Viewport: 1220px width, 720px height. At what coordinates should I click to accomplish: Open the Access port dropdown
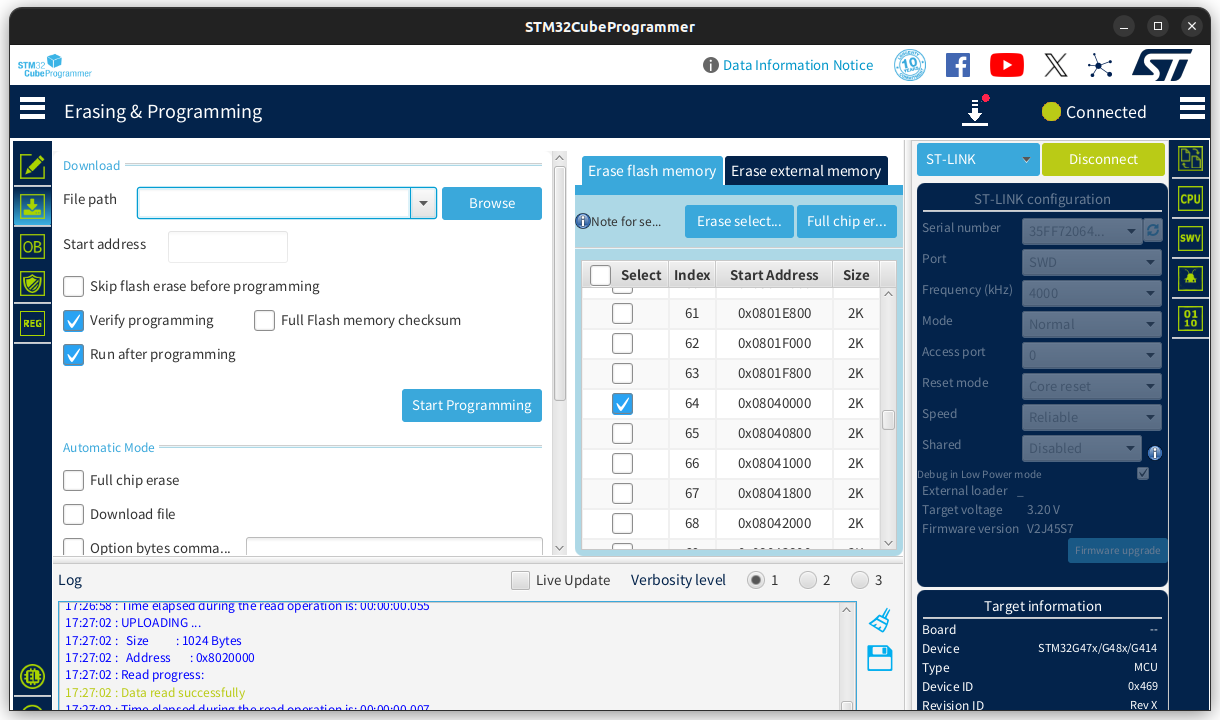1092,355
